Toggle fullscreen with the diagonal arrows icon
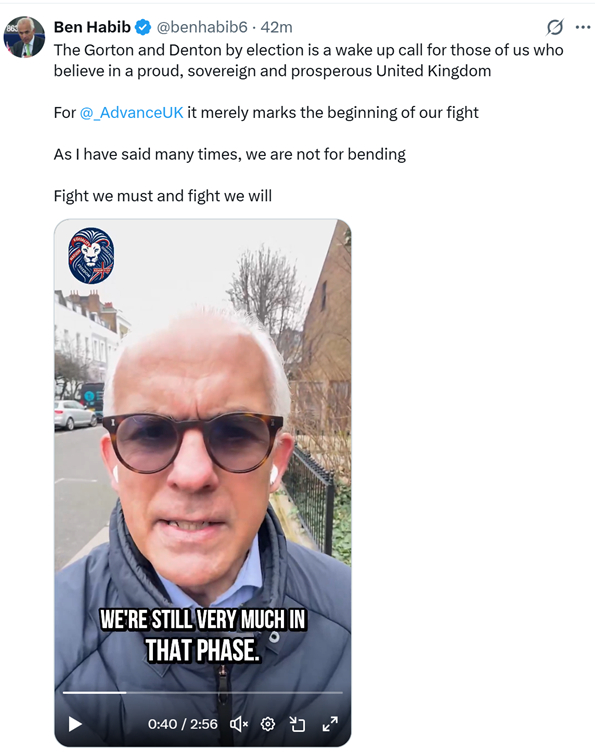The width and height of the screenshot is (595, 754). [330, 724]
